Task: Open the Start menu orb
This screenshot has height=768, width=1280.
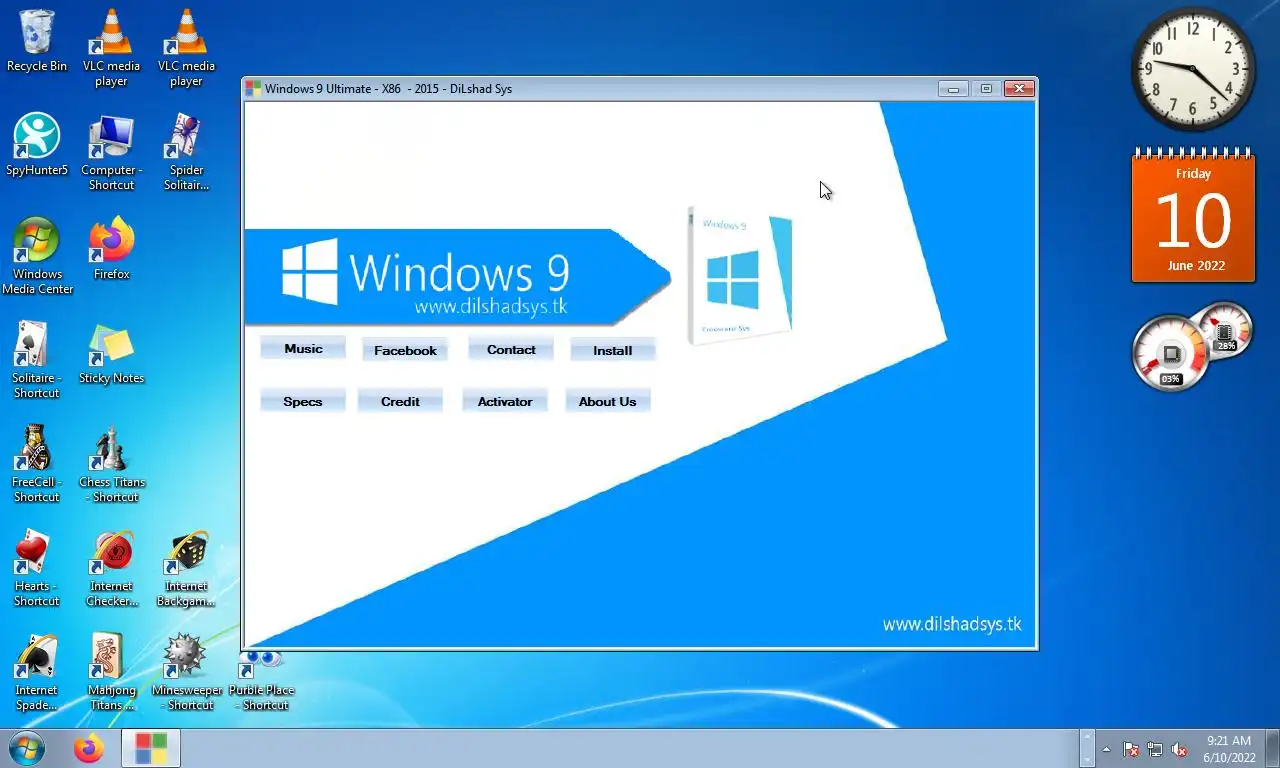Action: [x=27, y=748]
